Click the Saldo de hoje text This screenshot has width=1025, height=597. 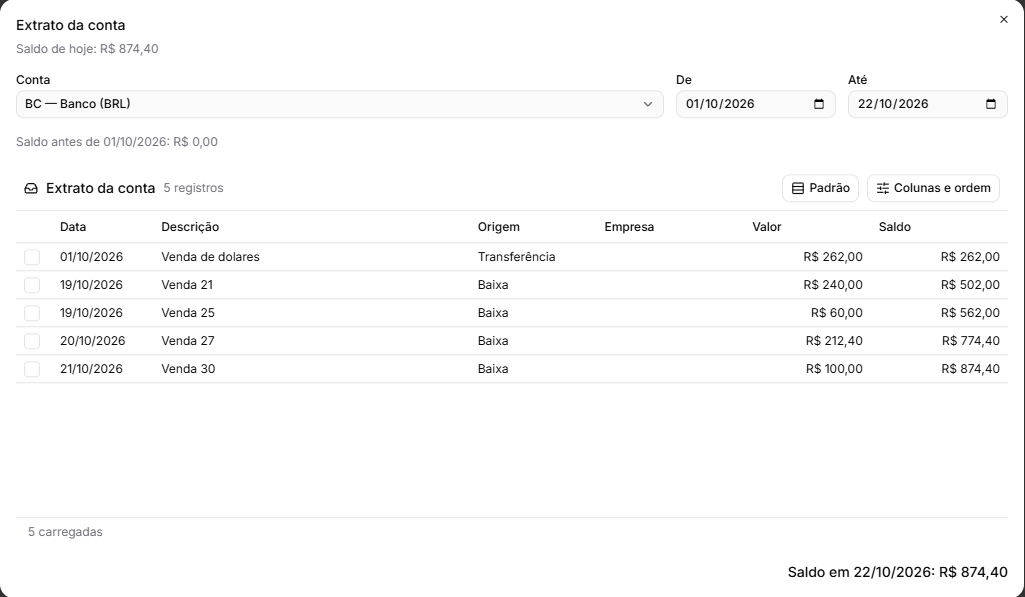click(x=87, y=49)
